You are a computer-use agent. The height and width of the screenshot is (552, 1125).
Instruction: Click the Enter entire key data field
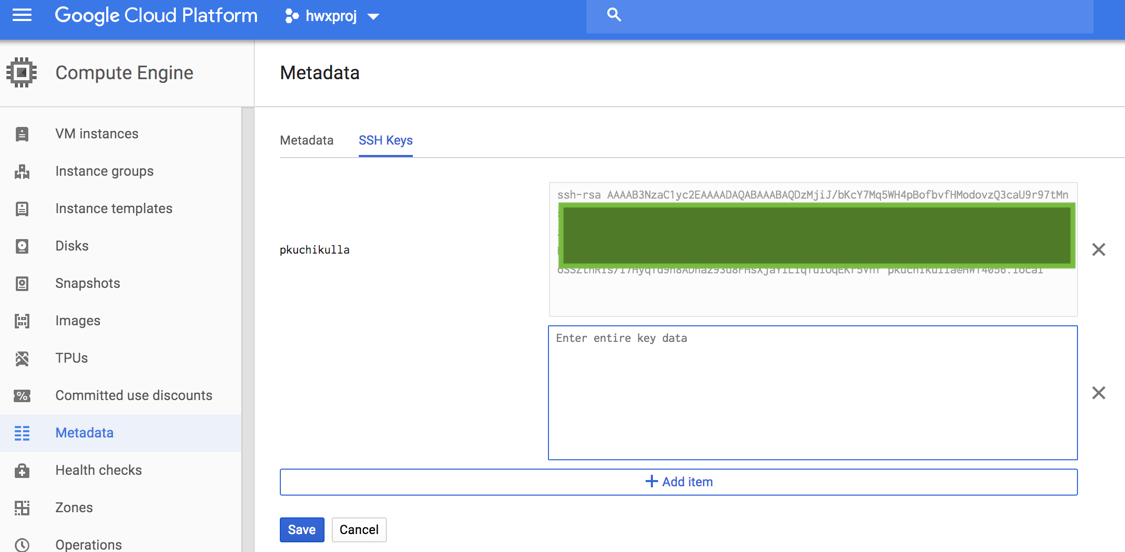[x=813, y=393]
